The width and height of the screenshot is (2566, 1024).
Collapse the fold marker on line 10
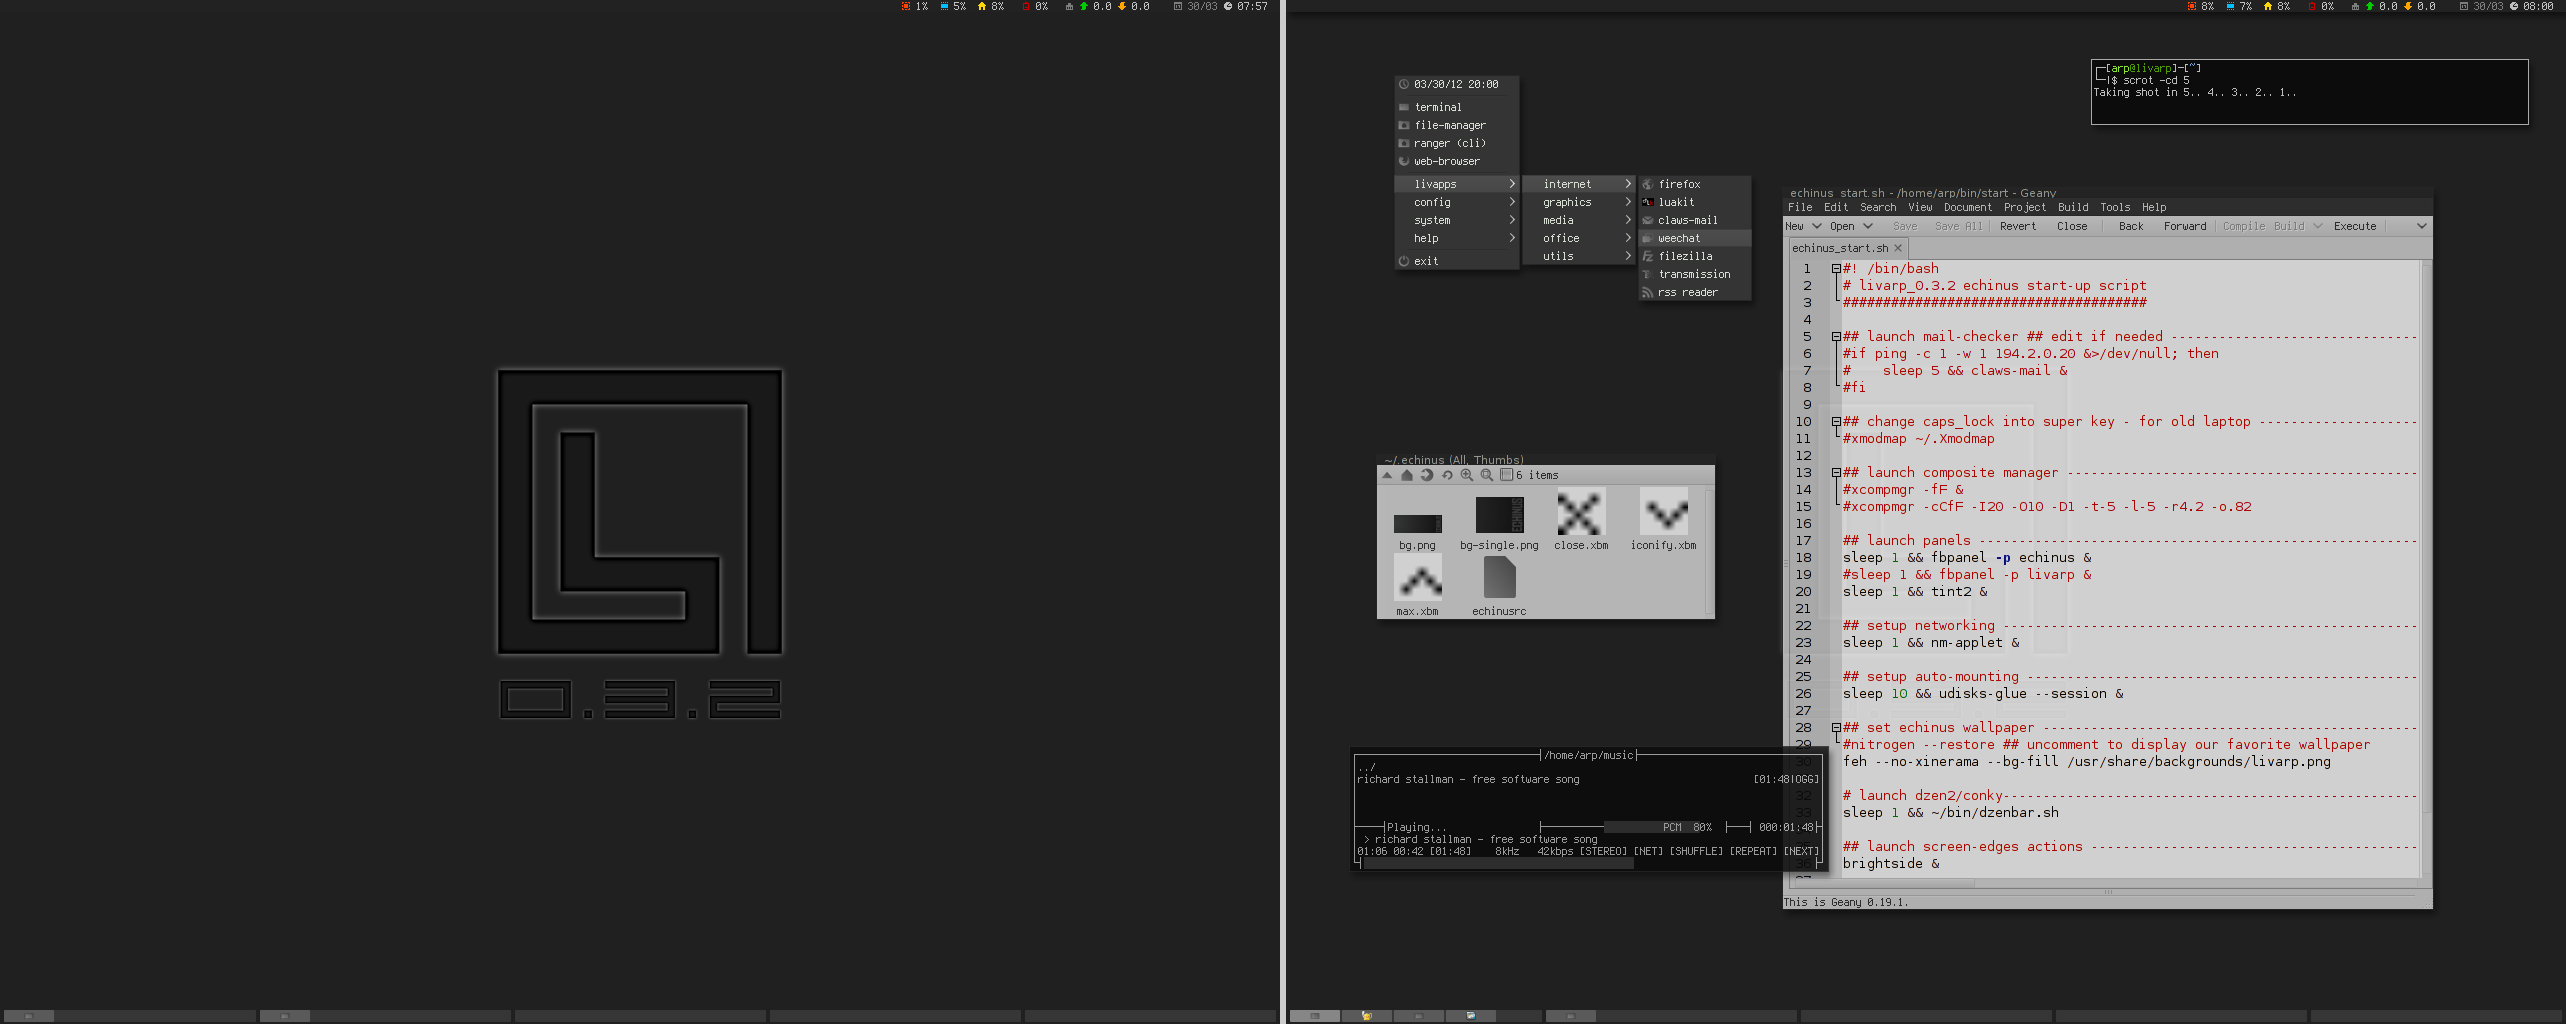(x=1836, y=422)
